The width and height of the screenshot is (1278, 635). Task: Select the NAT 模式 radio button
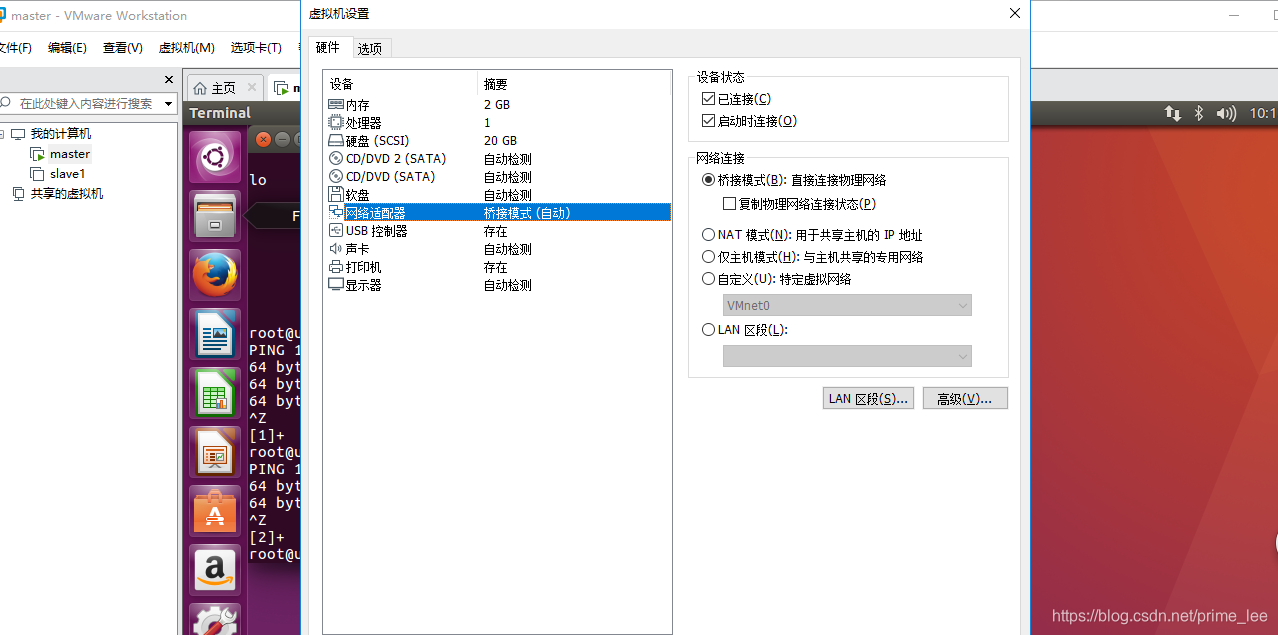tap(708, 234)
